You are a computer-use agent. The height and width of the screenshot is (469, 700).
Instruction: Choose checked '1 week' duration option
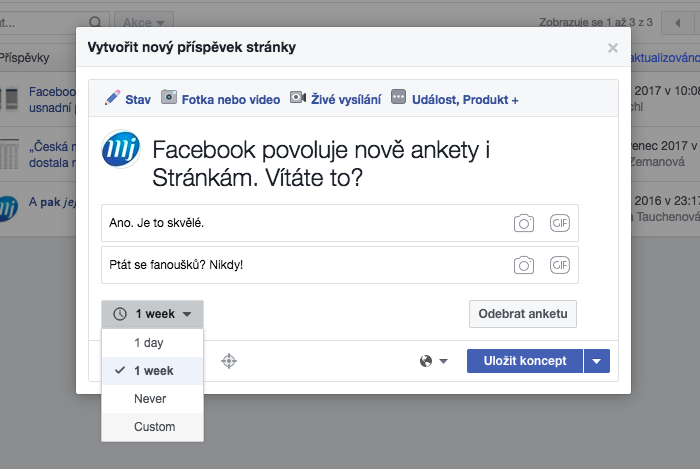point(153,371)
